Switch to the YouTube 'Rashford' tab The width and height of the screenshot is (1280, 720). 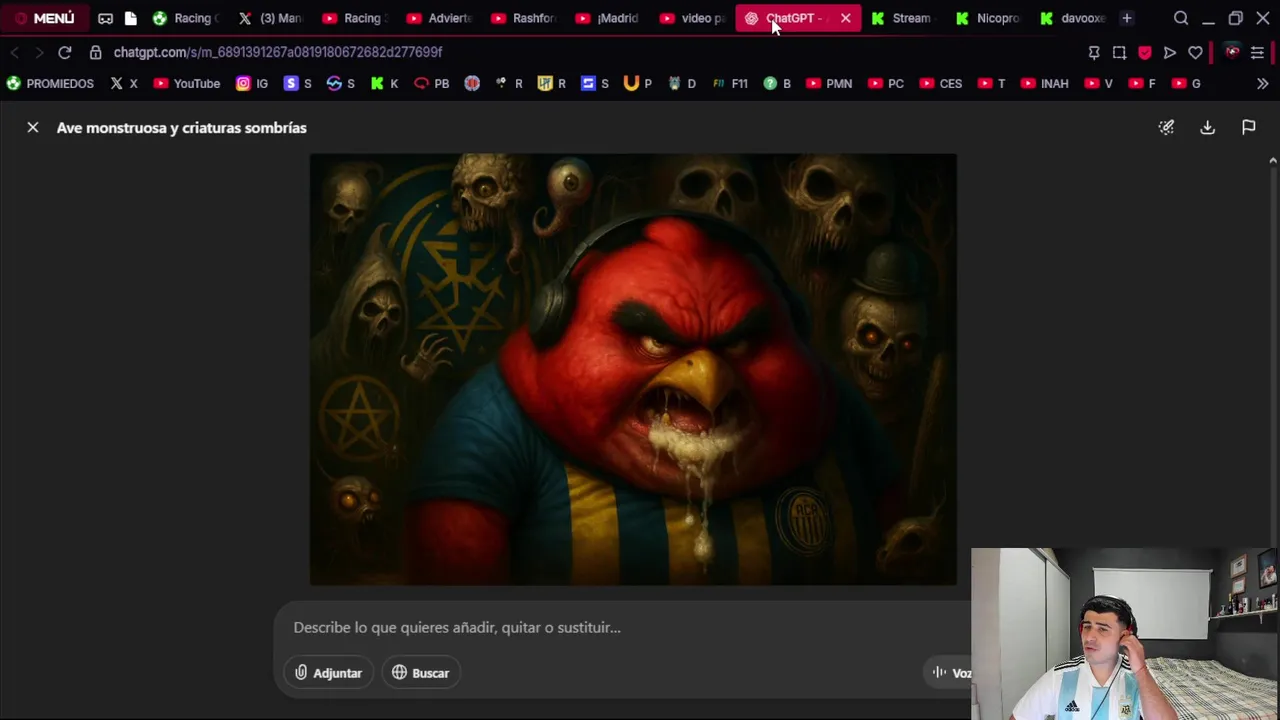(525, 18)
